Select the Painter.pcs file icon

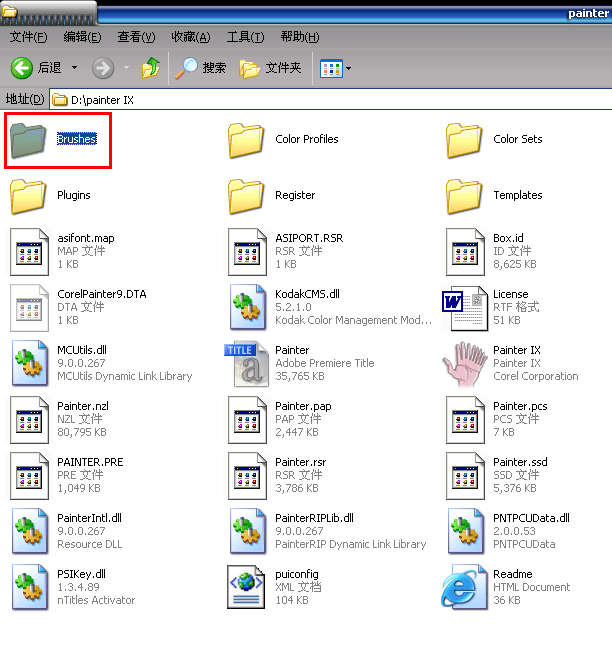point(465,420)
